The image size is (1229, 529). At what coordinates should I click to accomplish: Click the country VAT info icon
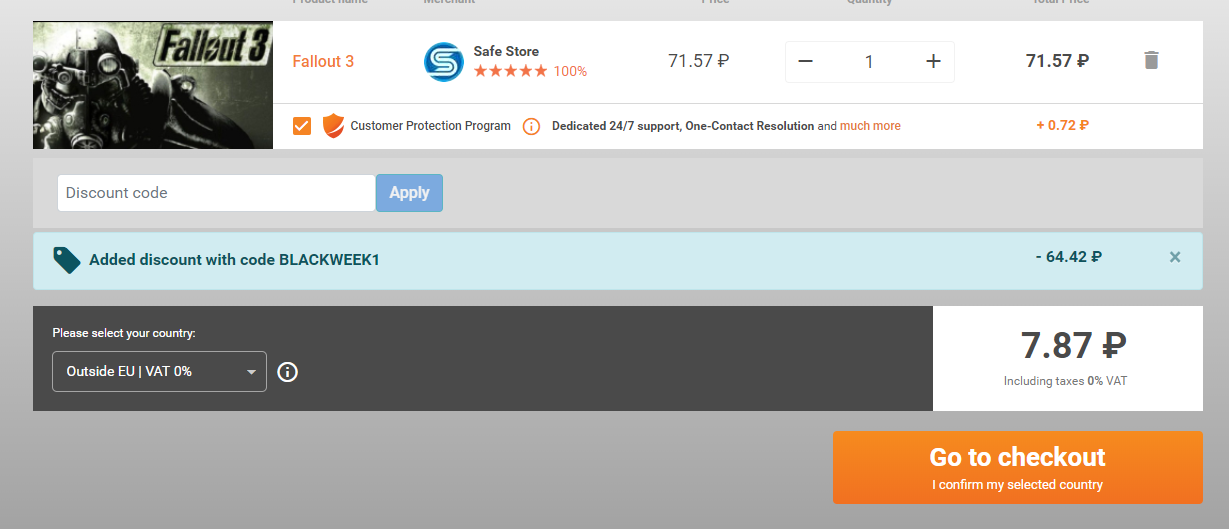tap(287, 372)
